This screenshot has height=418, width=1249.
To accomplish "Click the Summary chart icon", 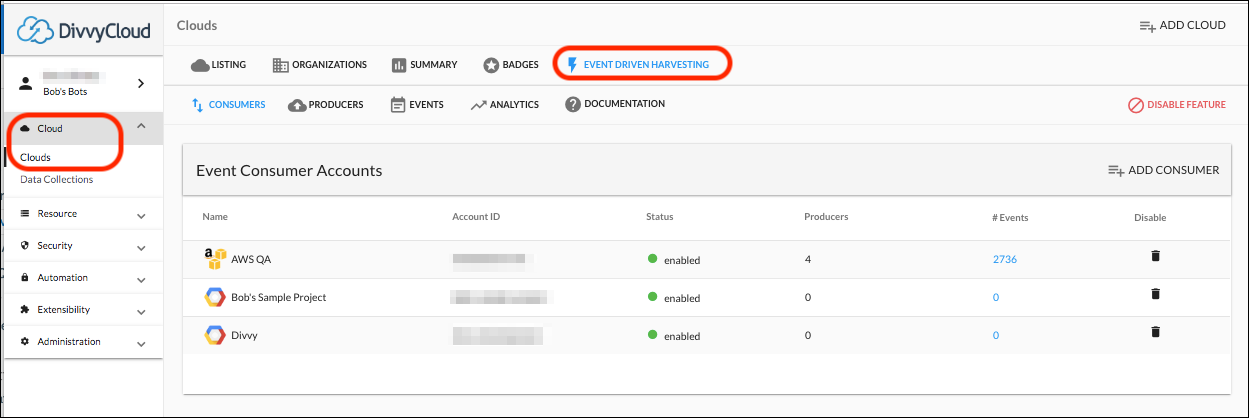I will point(398,65).
